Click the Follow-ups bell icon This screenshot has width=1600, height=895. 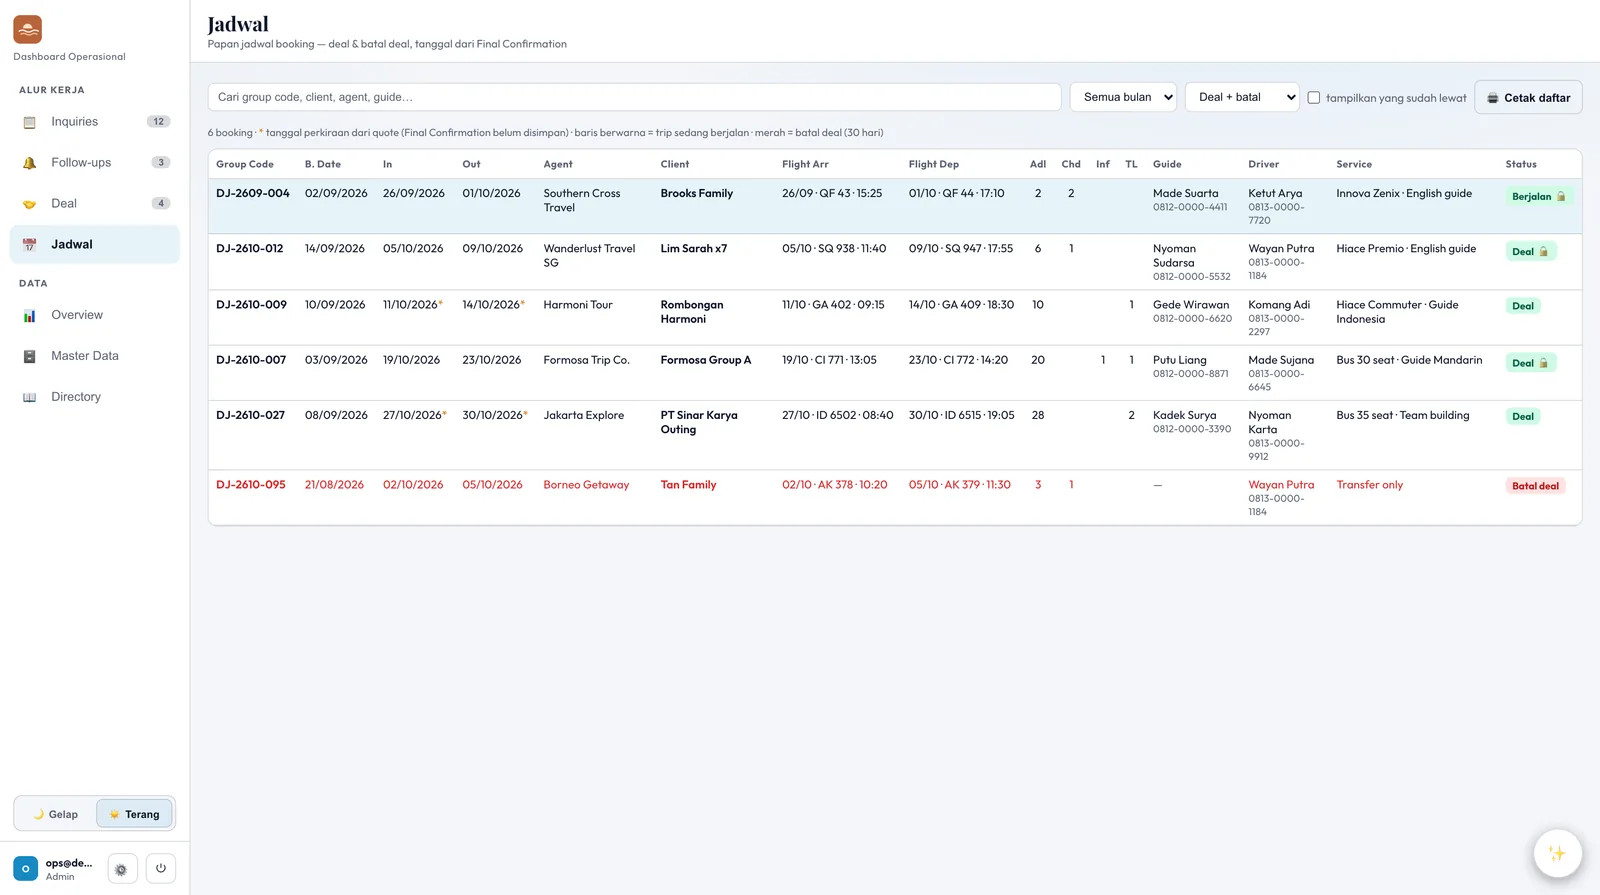coord(30,163)
